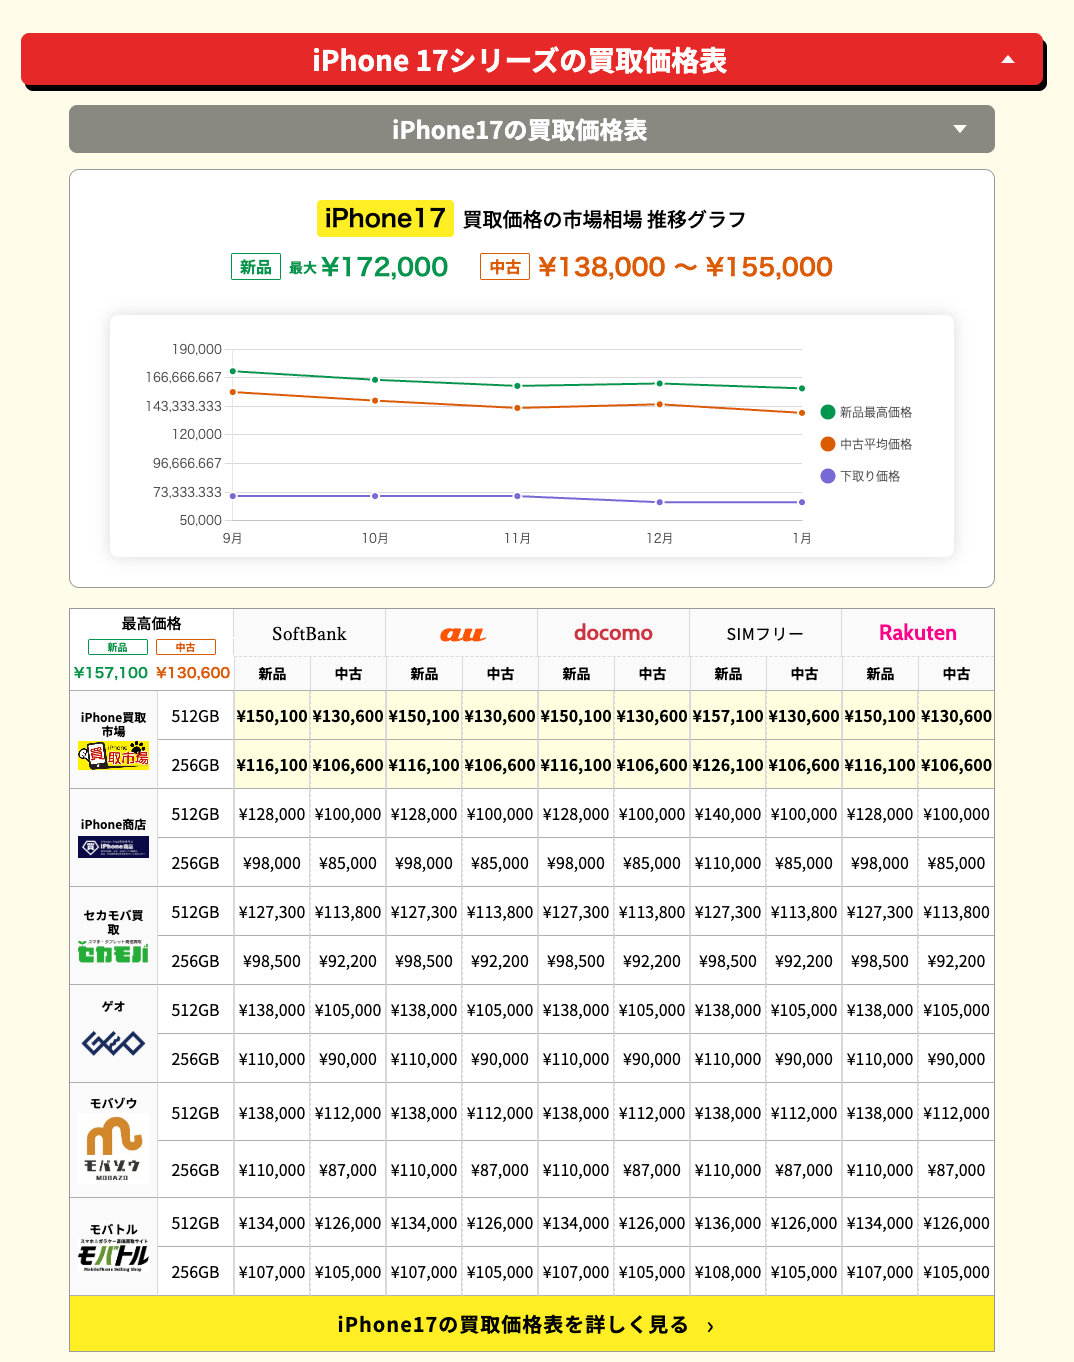Click the ¥172,000 maximum new price
Viewport: 1074px width, 1362px height.
click(x=384, y=267)
